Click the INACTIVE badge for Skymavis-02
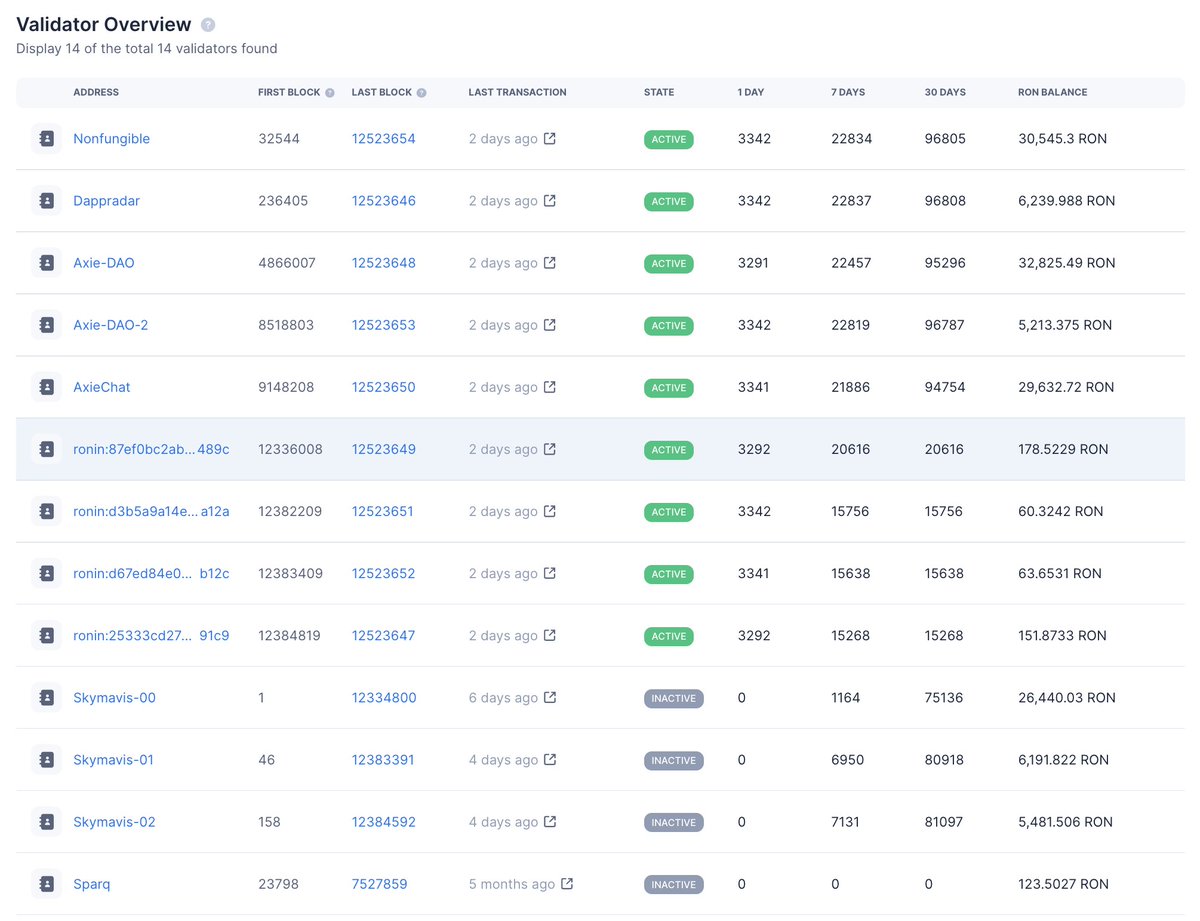Viewport: 1200px width, 921px height. click(673, 821)
